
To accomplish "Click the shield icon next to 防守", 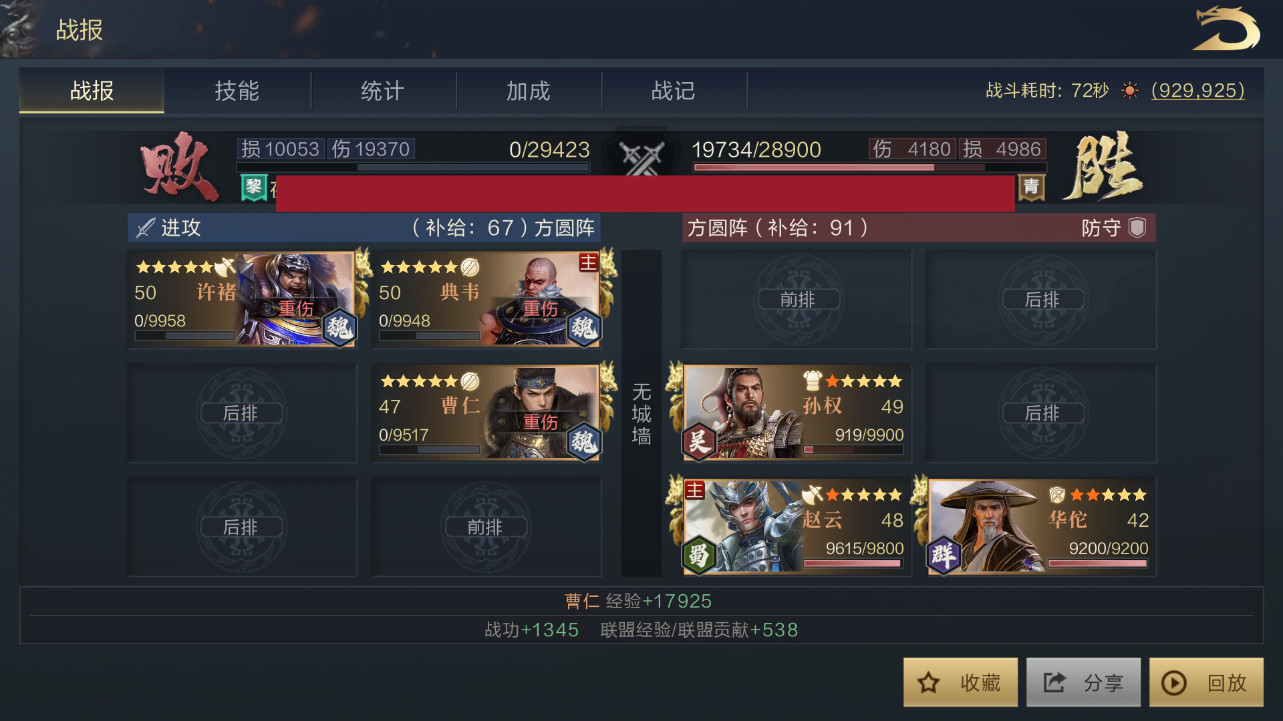I will click(x=1137, y=227).
